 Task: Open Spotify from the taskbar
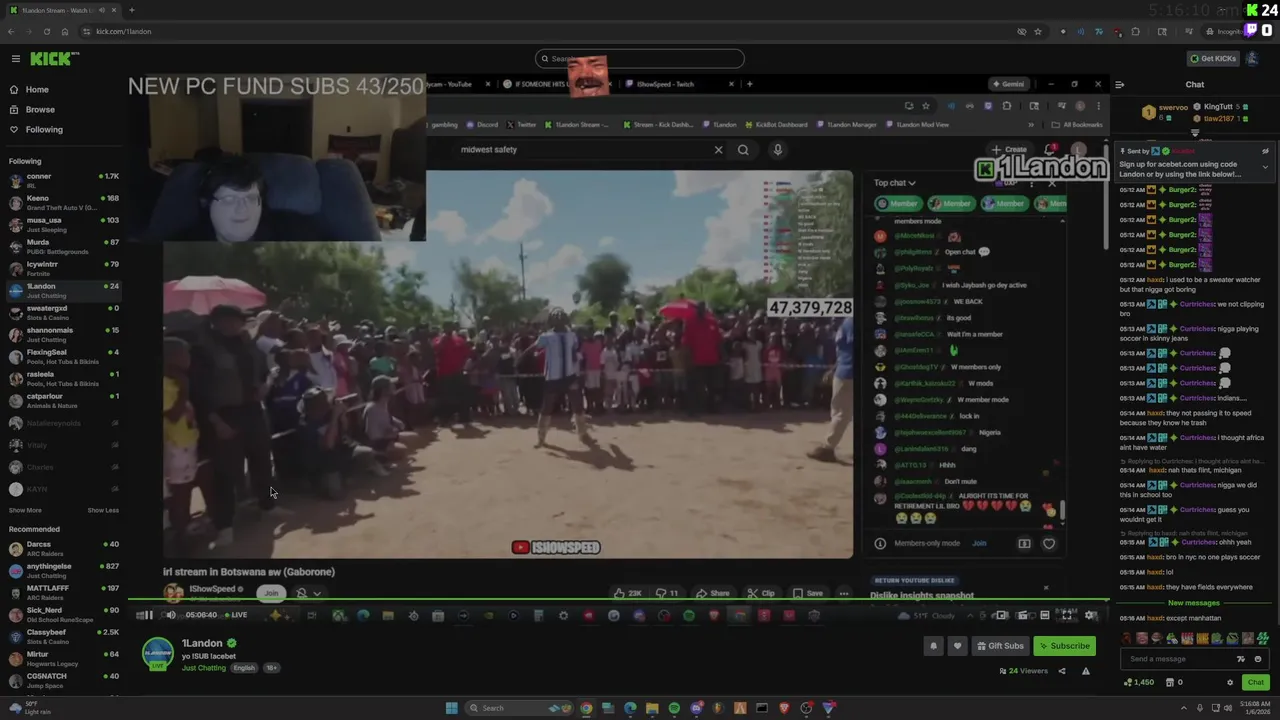point(674,708)
